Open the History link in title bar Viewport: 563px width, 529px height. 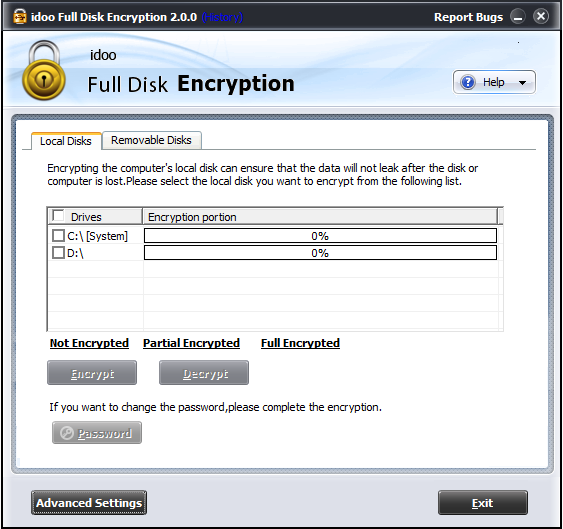(222, 17)
